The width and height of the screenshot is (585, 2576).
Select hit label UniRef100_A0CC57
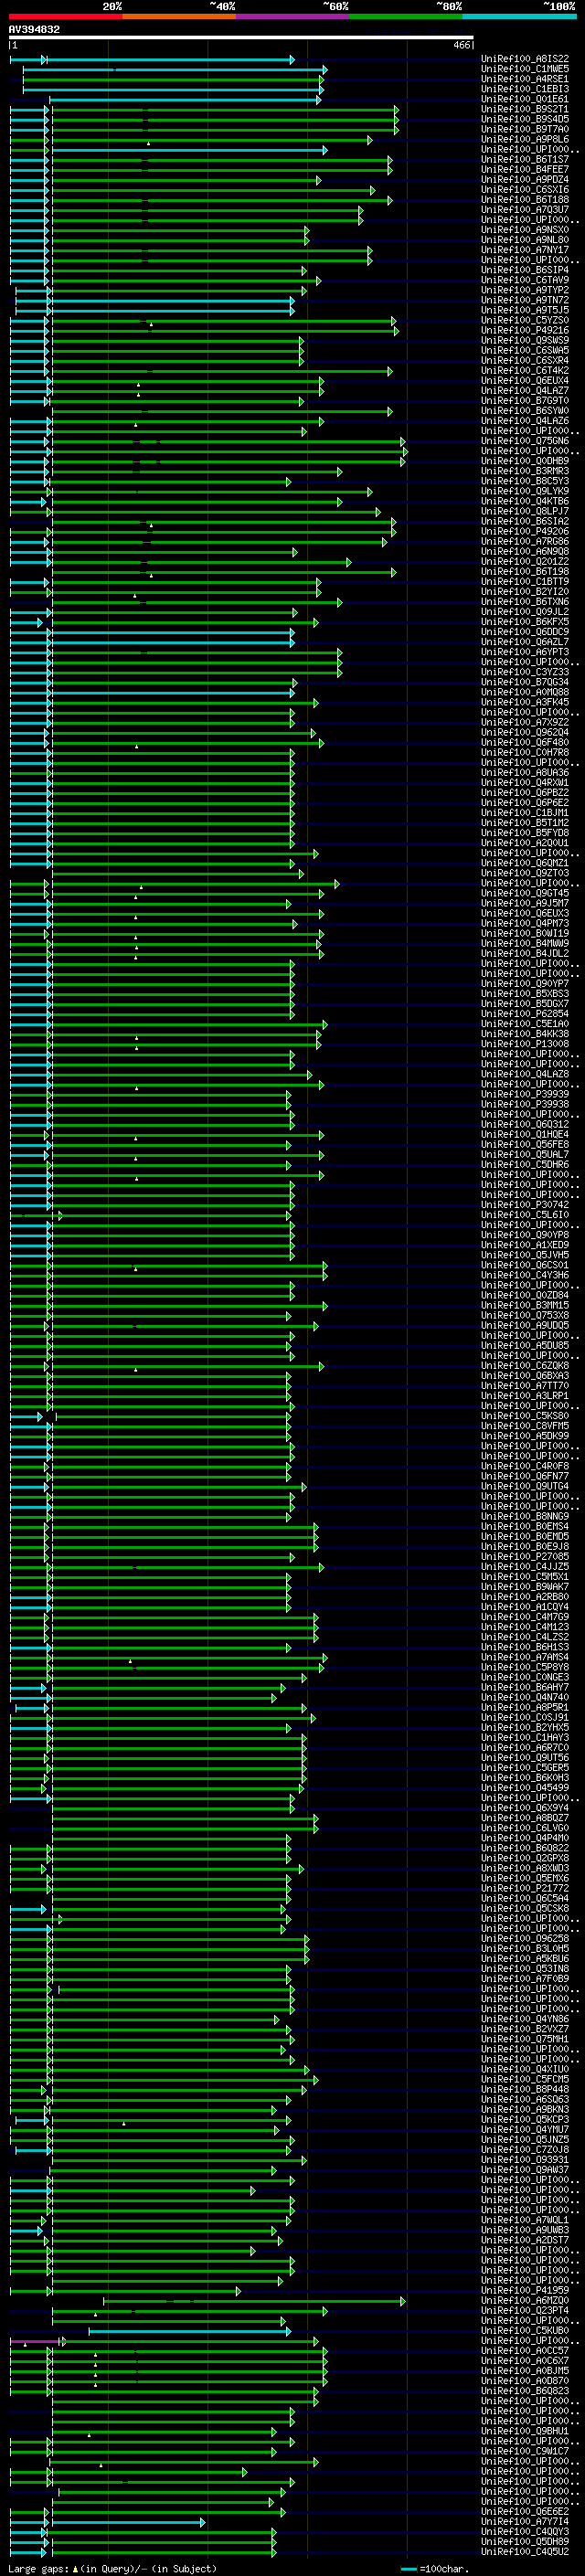pos(525,2350)
